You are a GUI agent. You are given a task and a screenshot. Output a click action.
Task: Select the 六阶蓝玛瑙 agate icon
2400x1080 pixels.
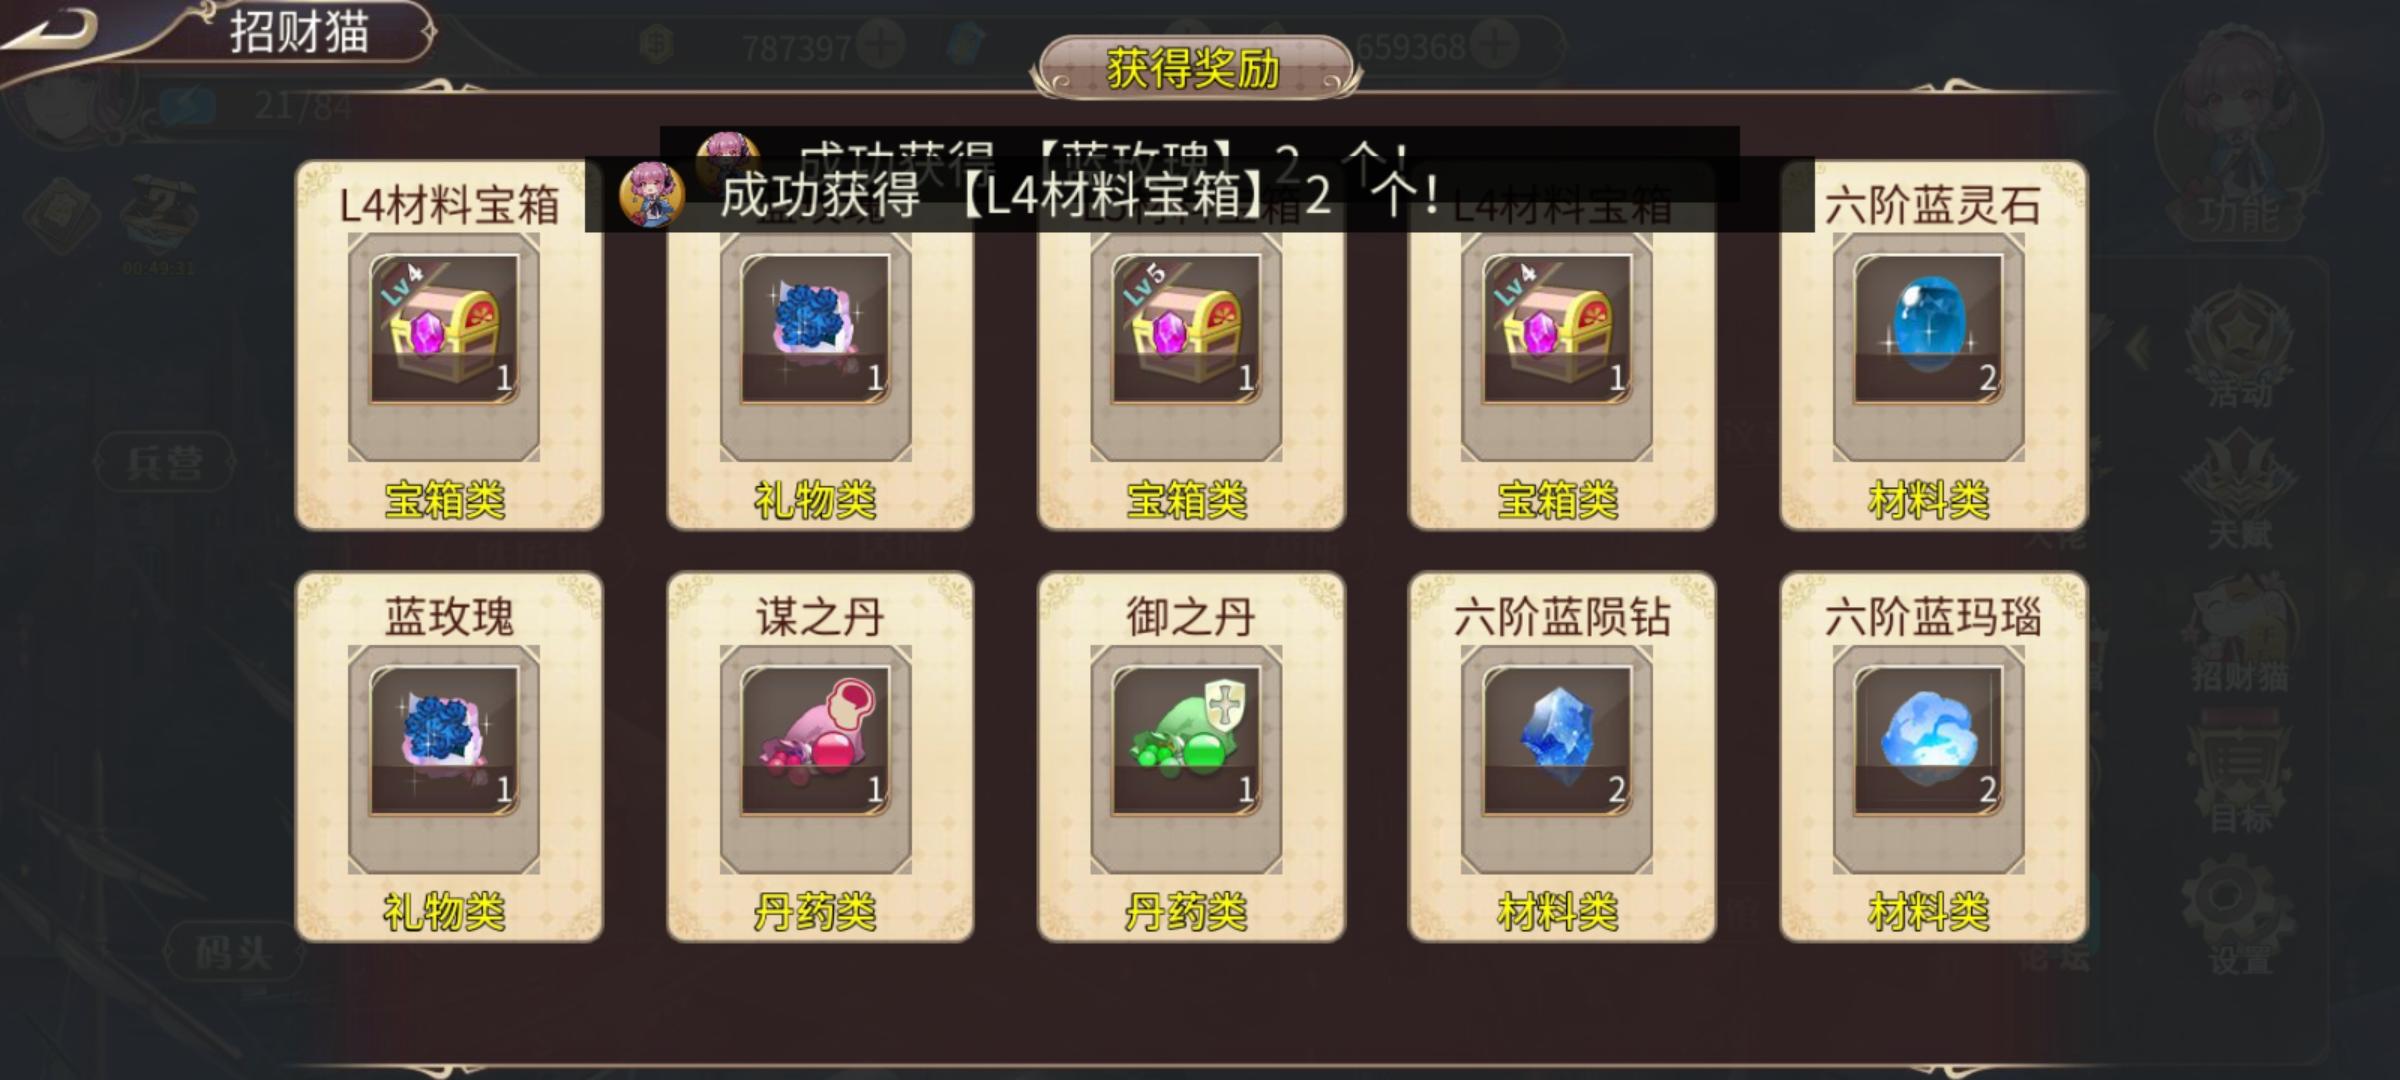pos(1929,742)
